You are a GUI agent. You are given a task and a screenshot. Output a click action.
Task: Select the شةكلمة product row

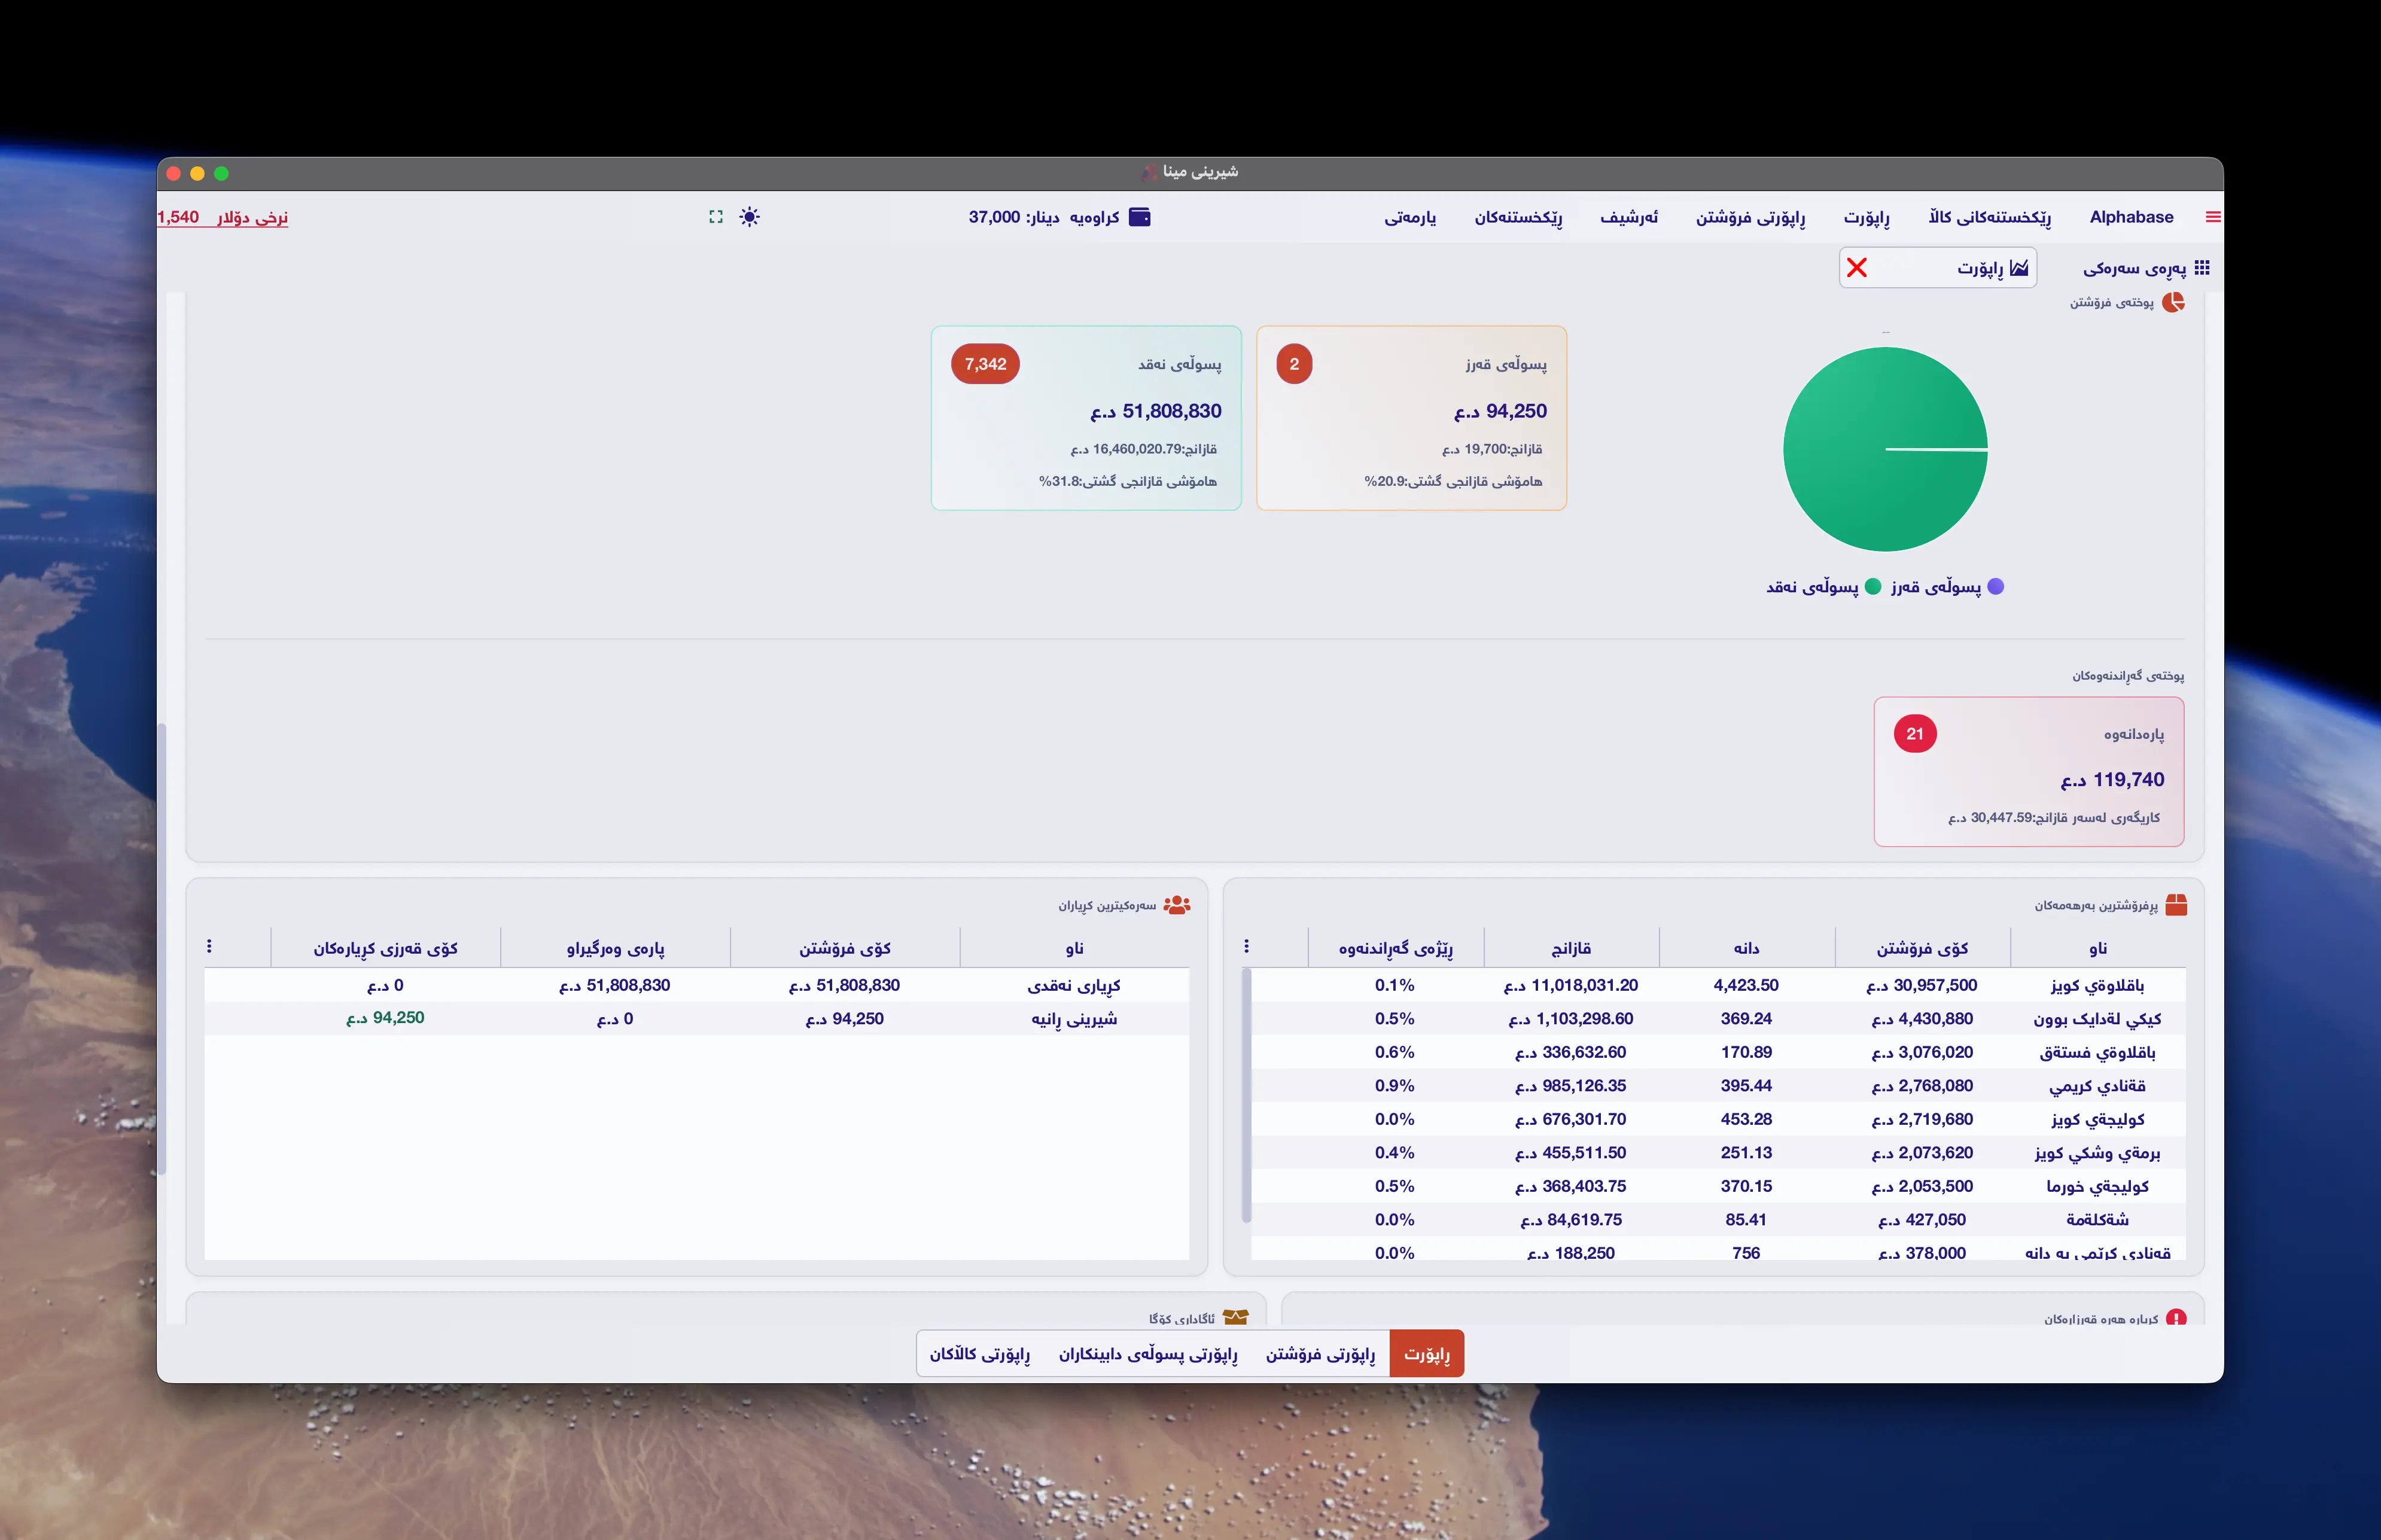(1718, 1220)
